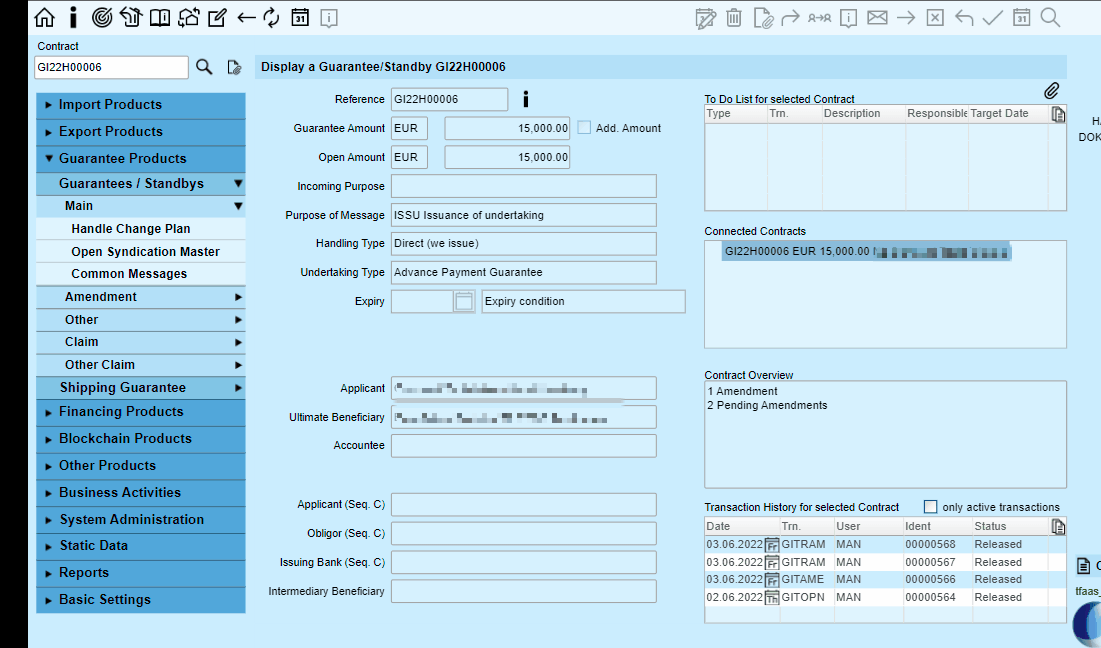Expand the Amendment submenu arrow

[x=238, y=297]
